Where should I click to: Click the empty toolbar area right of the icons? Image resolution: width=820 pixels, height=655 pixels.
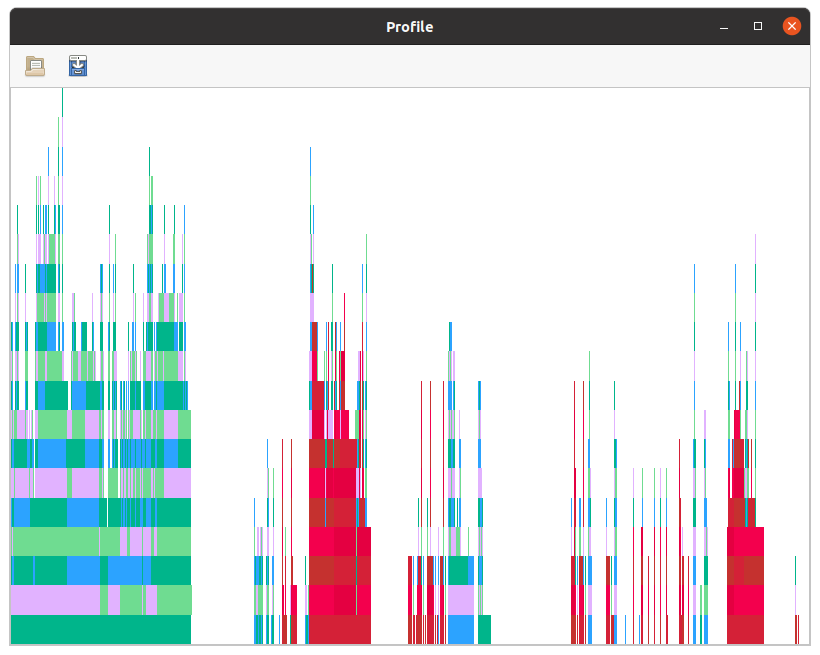click(450, 66)
